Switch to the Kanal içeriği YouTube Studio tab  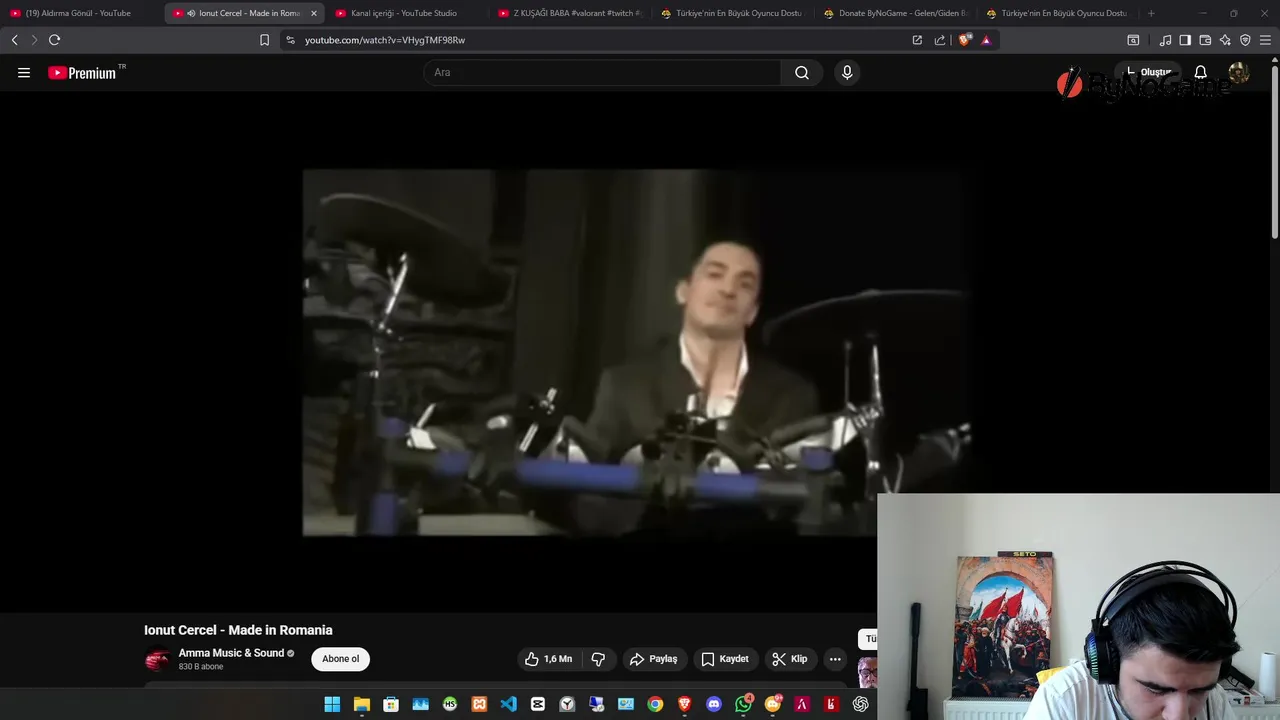tap(404, 13)
